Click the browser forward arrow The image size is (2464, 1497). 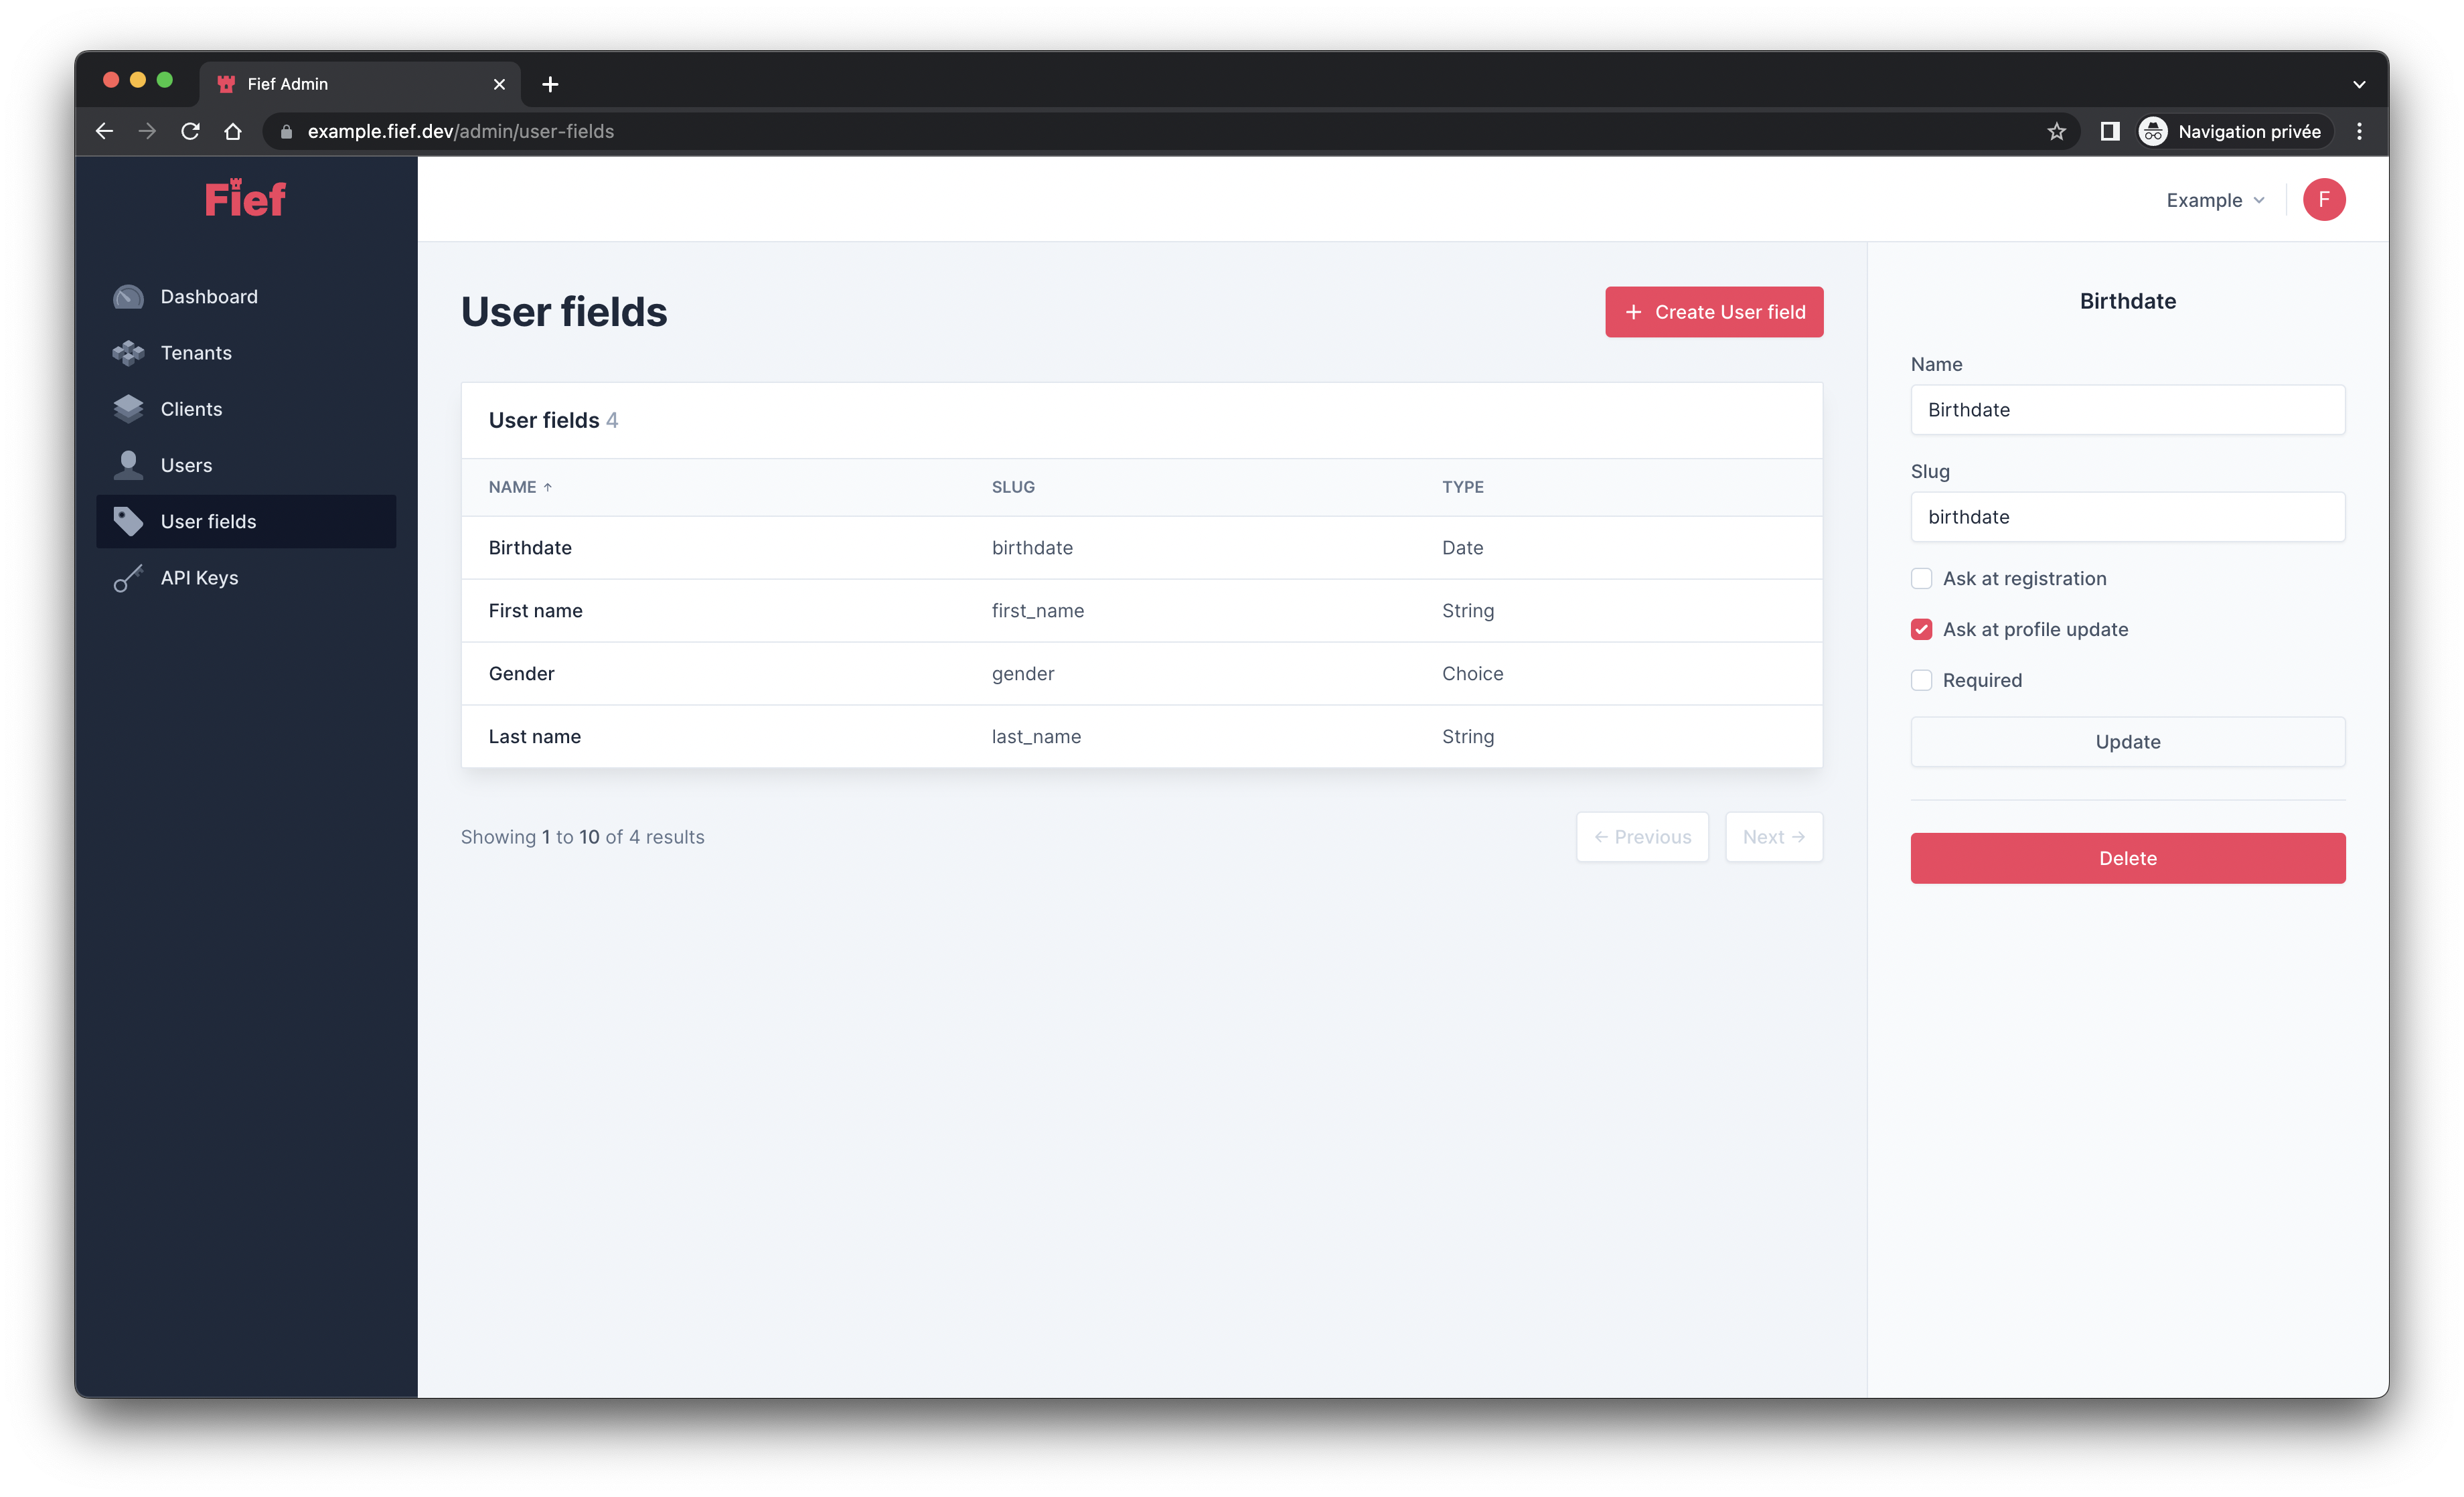click(x=147, y=131)
